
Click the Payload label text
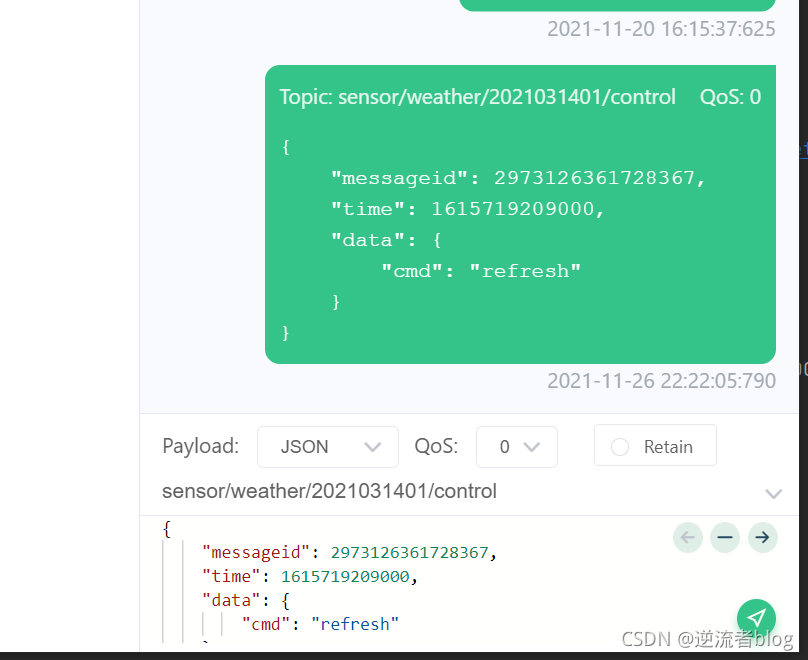click(200, 446)
